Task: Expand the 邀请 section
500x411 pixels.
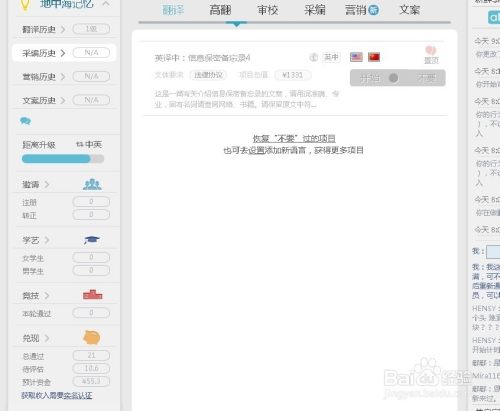Action: tap(36, 184)
